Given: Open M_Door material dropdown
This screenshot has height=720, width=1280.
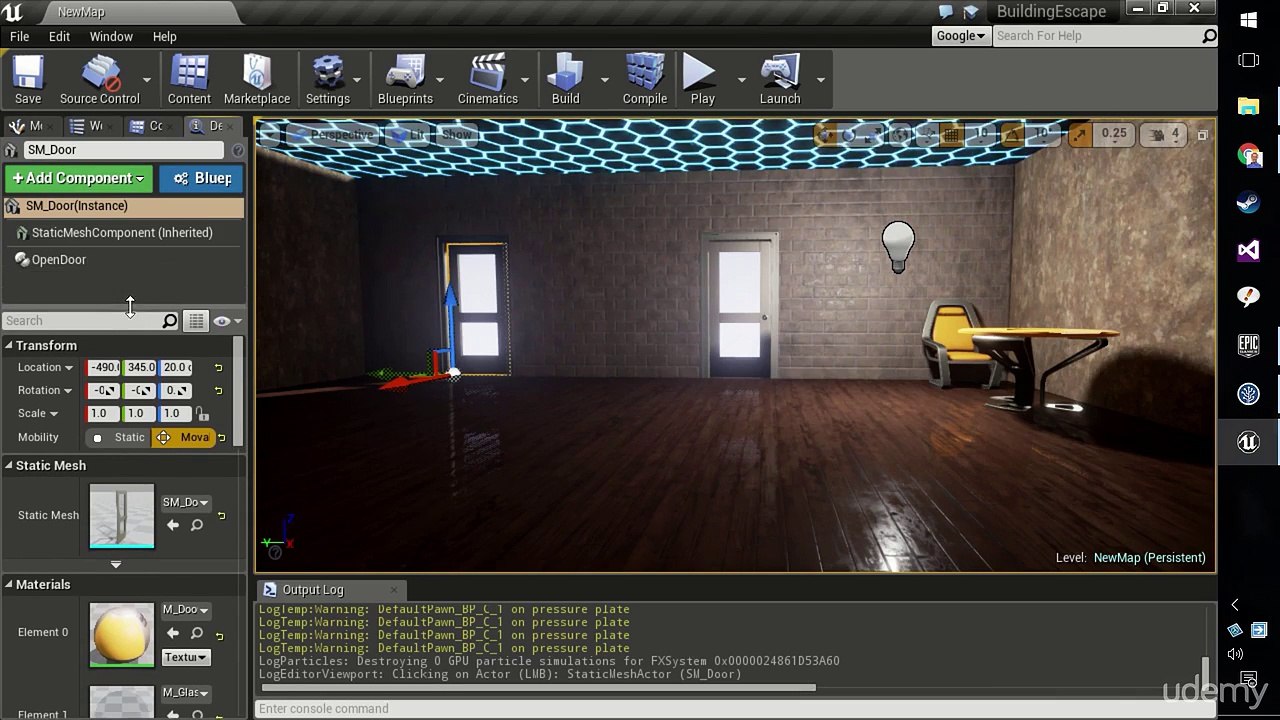Looking at the screenshot, I should point(185,609).
